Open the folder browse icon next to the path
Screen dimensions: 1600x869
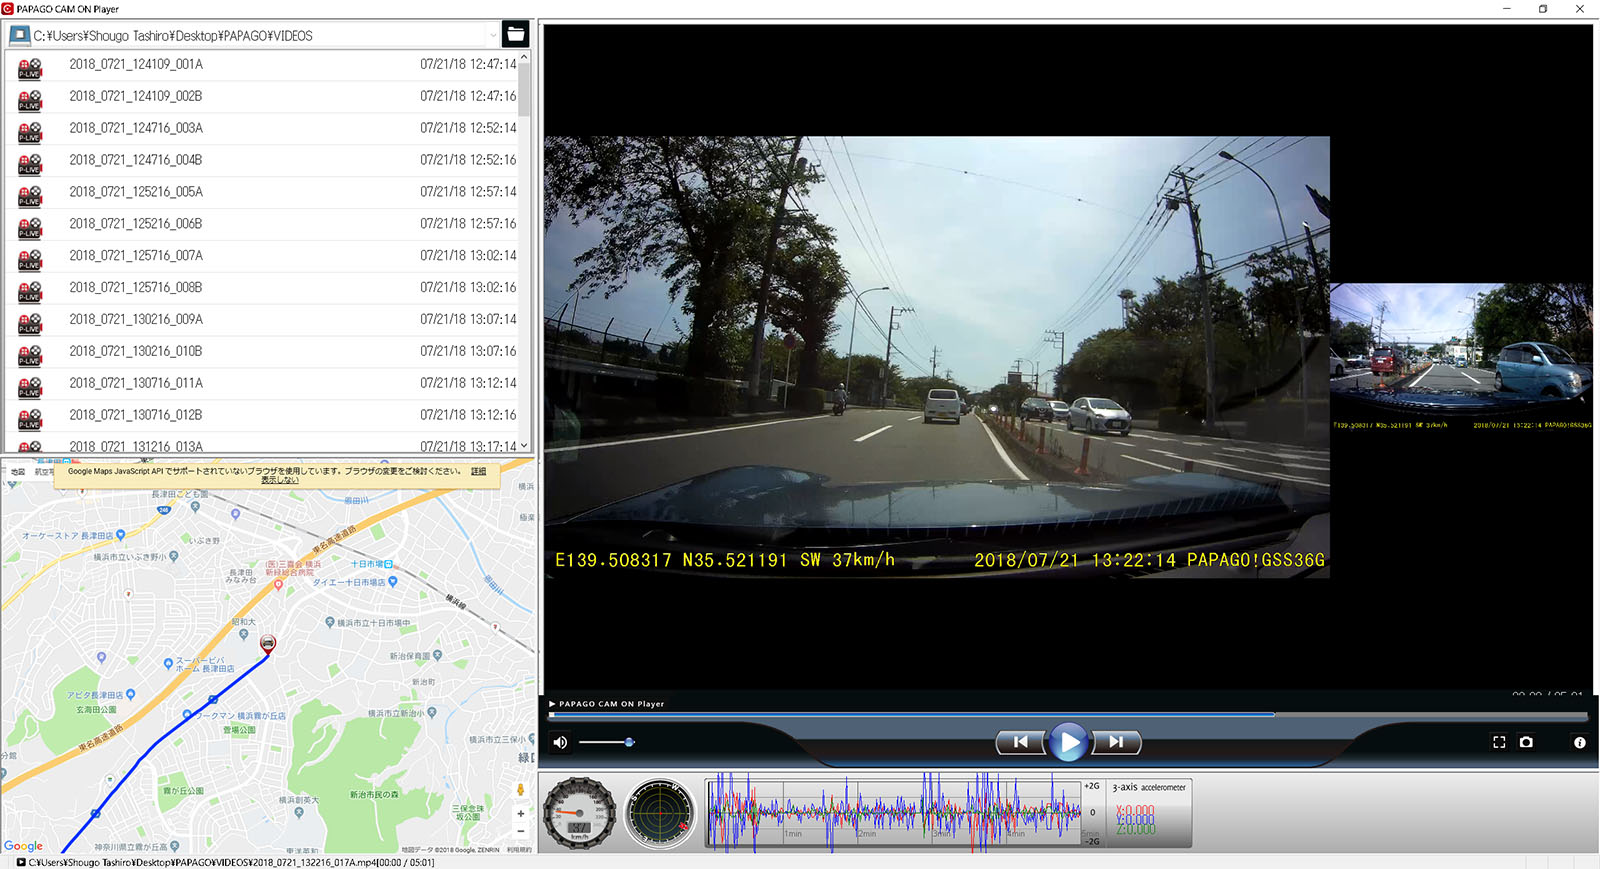(x=515, y=34)
